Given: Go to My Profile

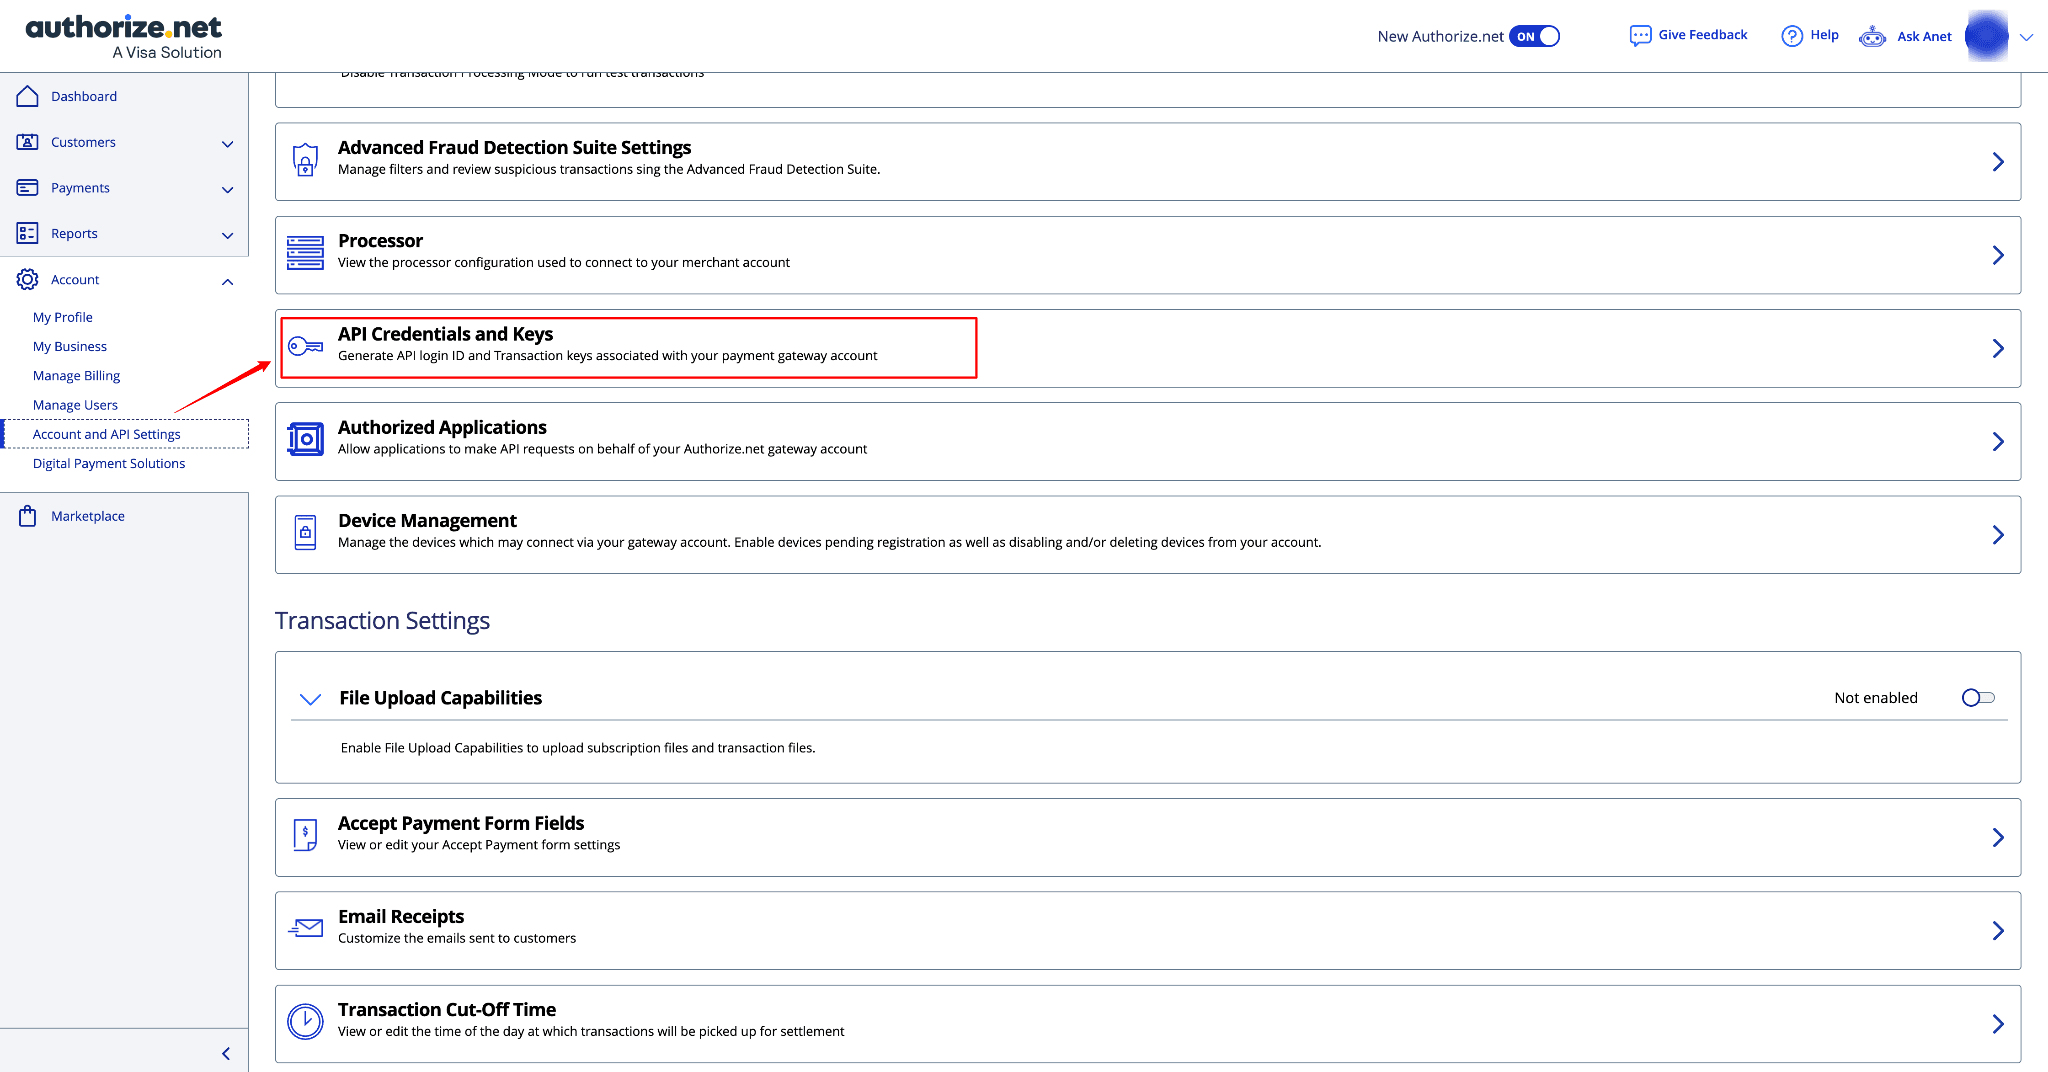Looking at the screenshot, I should (x=63, y=317).
